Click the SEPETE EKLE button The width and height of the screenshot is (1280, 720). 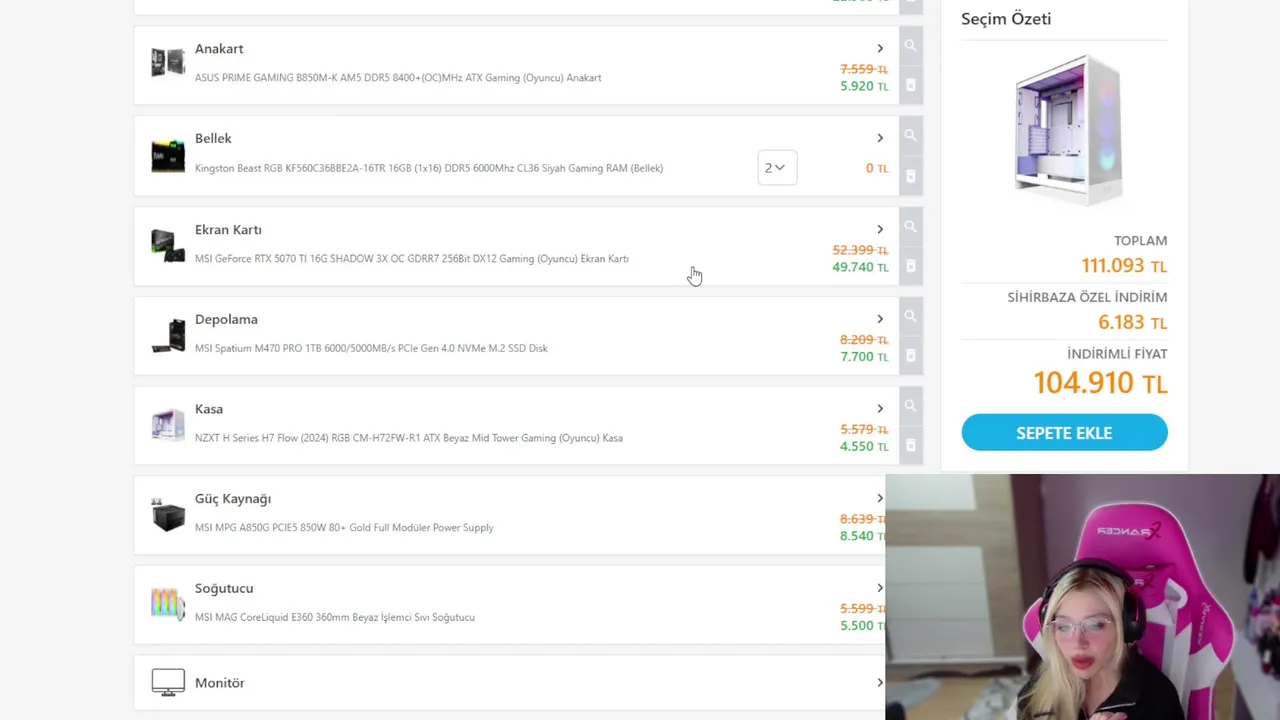coord(1064,433)
